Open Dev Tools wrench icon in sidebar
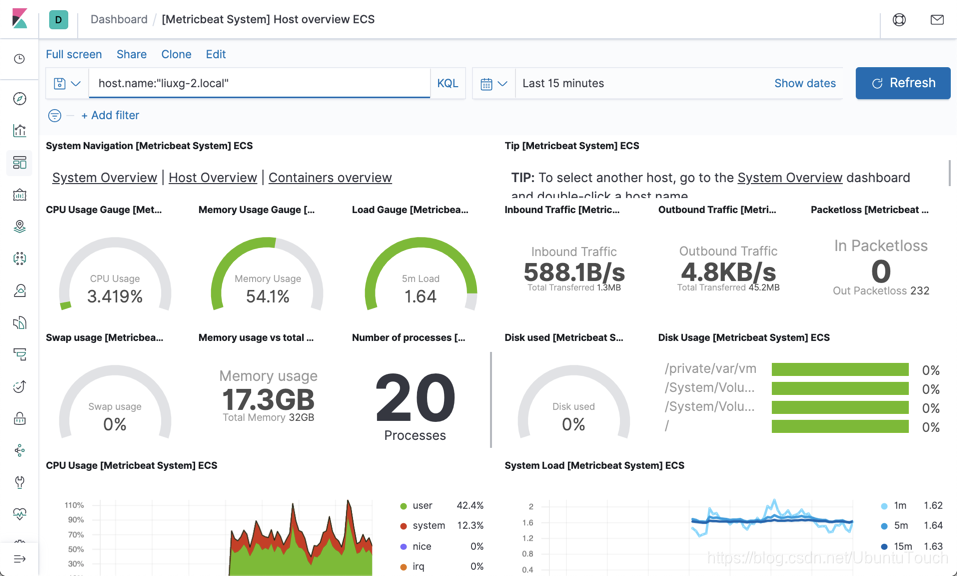Image resolution: width=957 pixels, height=576 pixels. pos(20,482)
